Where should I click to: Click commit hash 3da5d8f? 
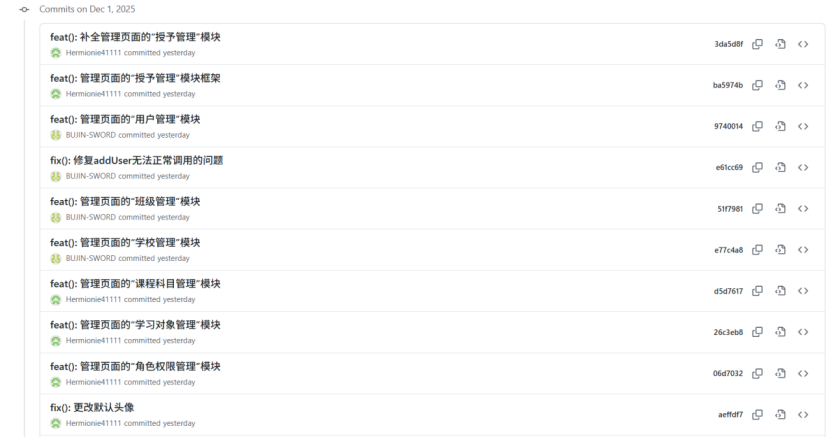(x=728, y=44)
